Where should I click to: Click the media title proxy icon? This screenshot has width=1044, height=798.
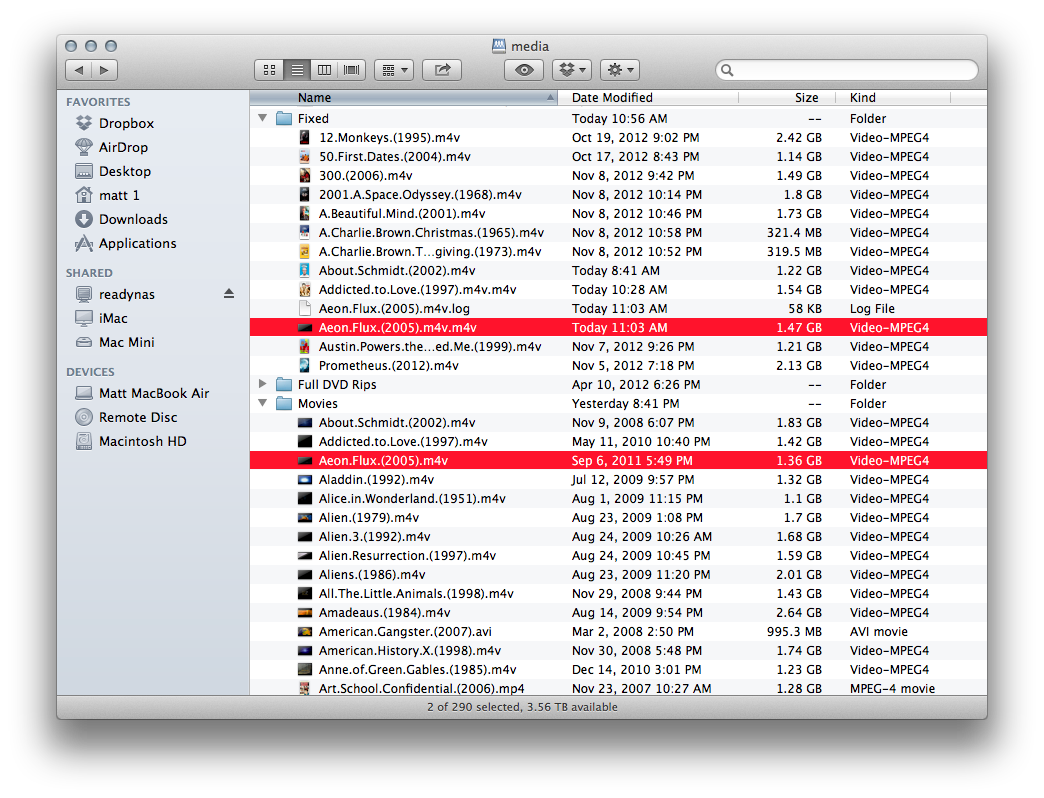[x=499, y=46]
